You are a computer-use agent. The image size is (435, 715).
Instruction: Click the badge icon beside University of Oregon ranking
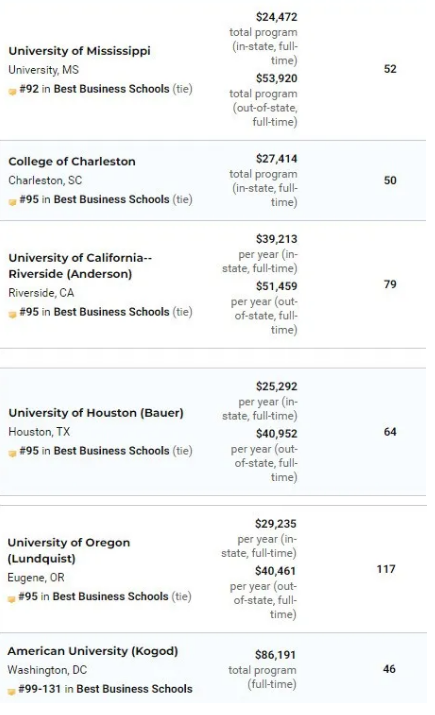tap(11, 599)
